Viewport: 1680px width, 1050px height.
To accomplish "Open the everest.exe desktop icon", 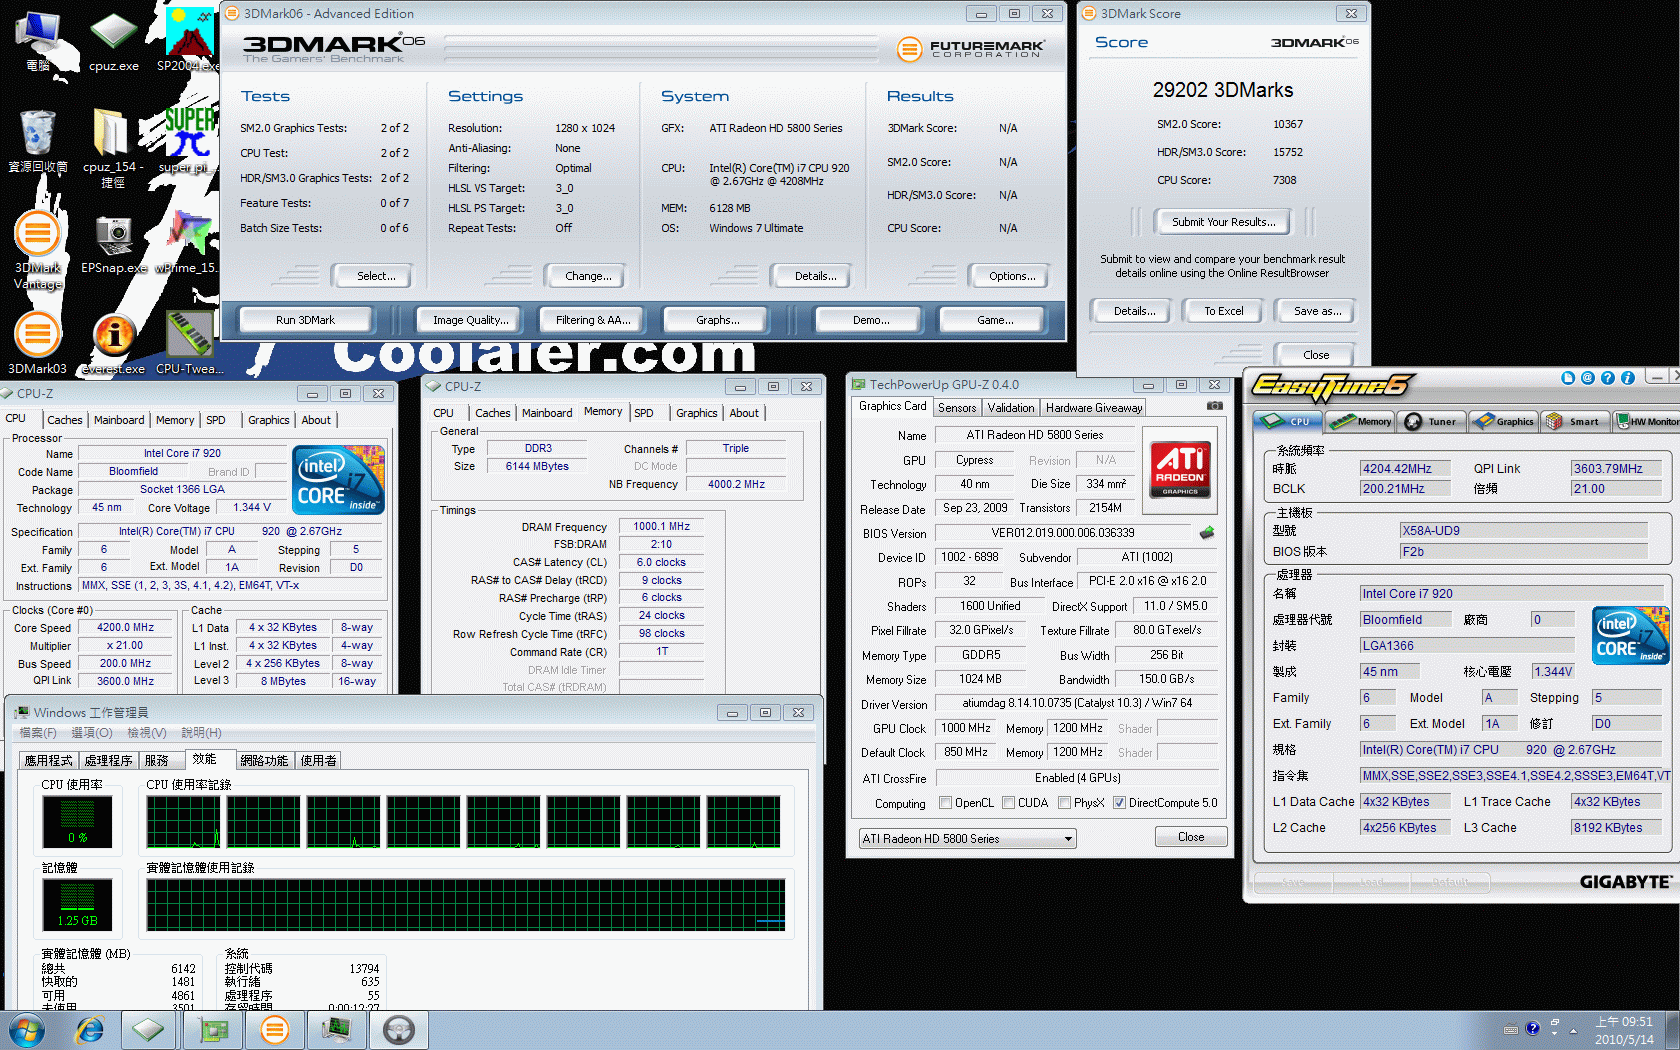I will coord(114,343).
